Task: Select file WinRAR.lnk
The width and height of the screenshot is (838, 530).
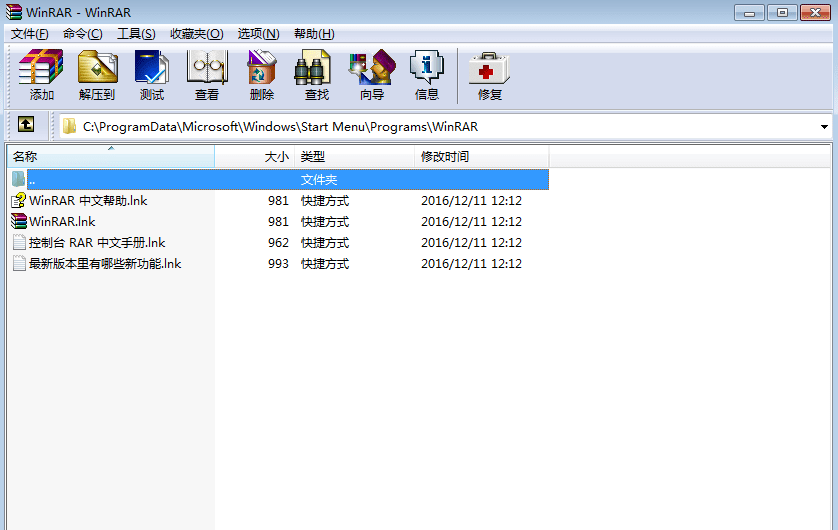Action: (62, 221)
